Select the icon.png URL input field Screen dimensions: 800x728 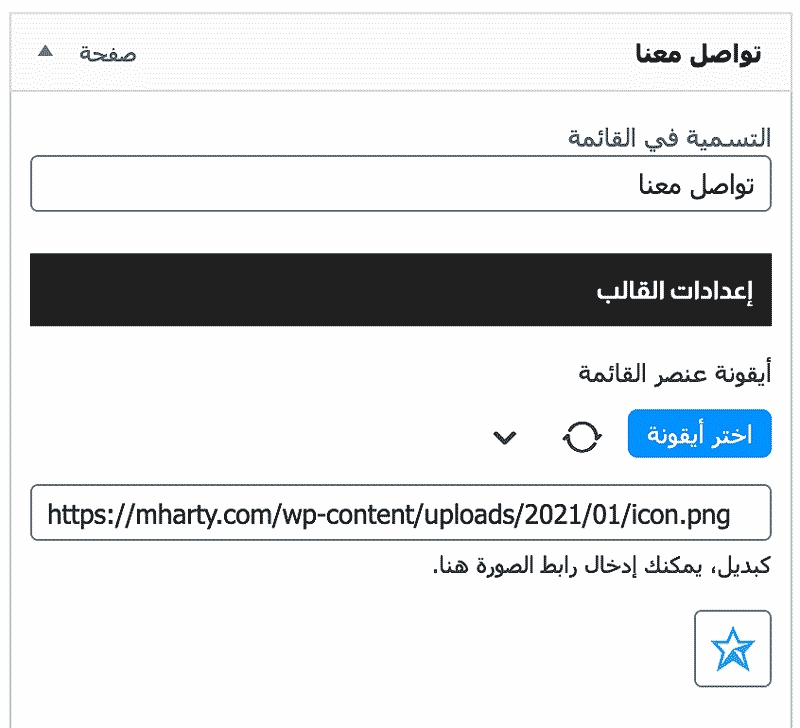tap(400, 511)
